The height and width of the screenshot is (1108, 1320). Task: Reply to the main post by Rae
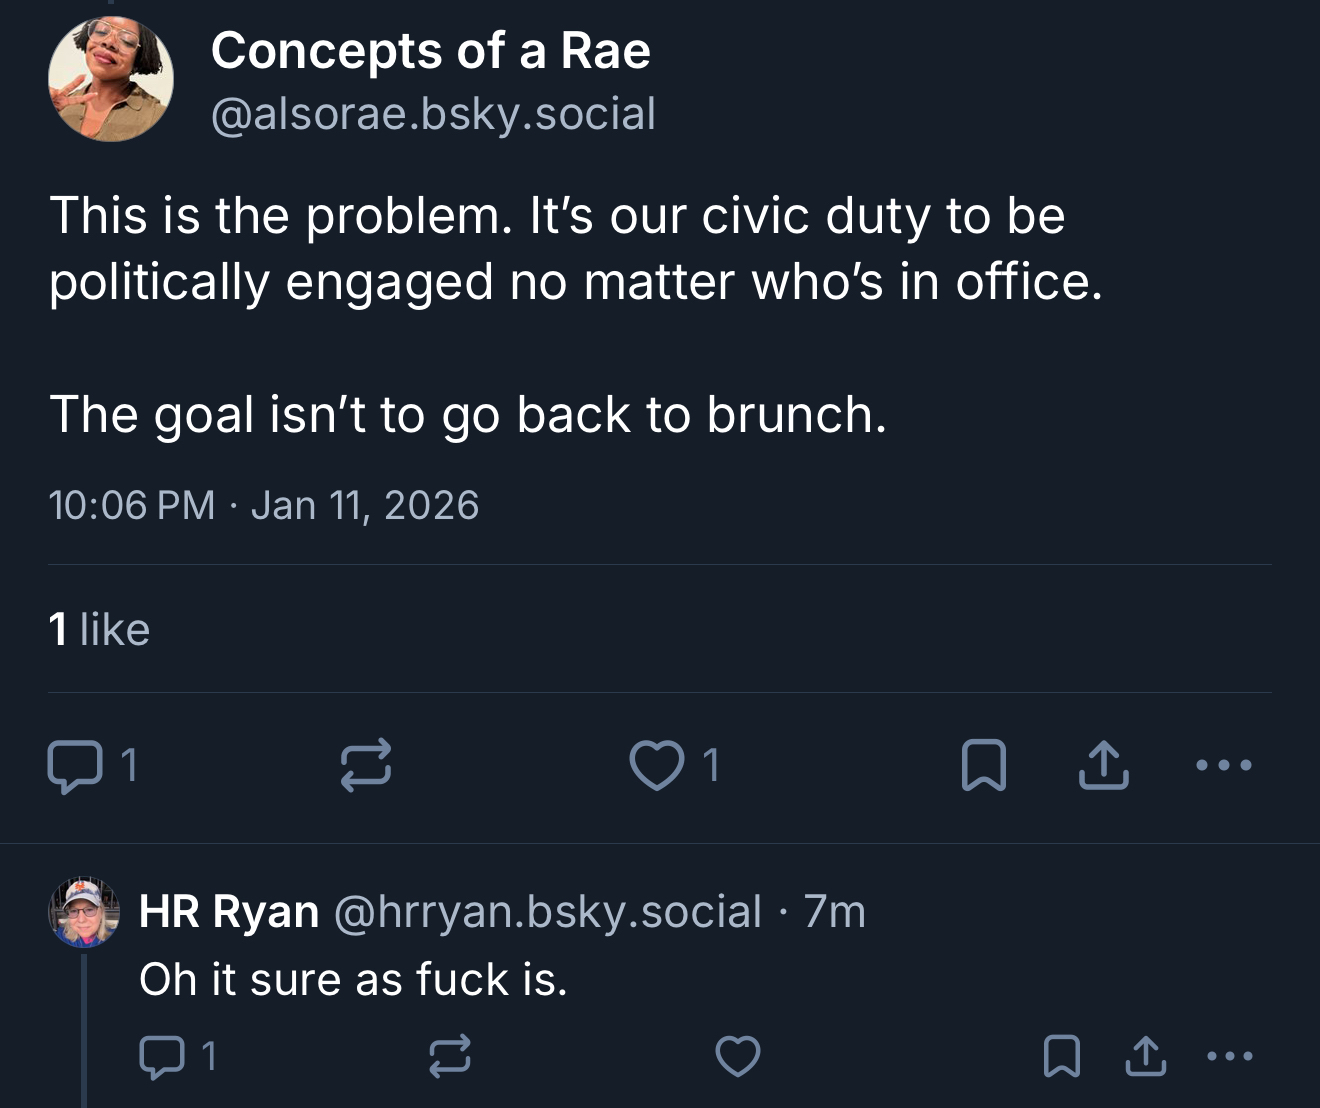75,766
